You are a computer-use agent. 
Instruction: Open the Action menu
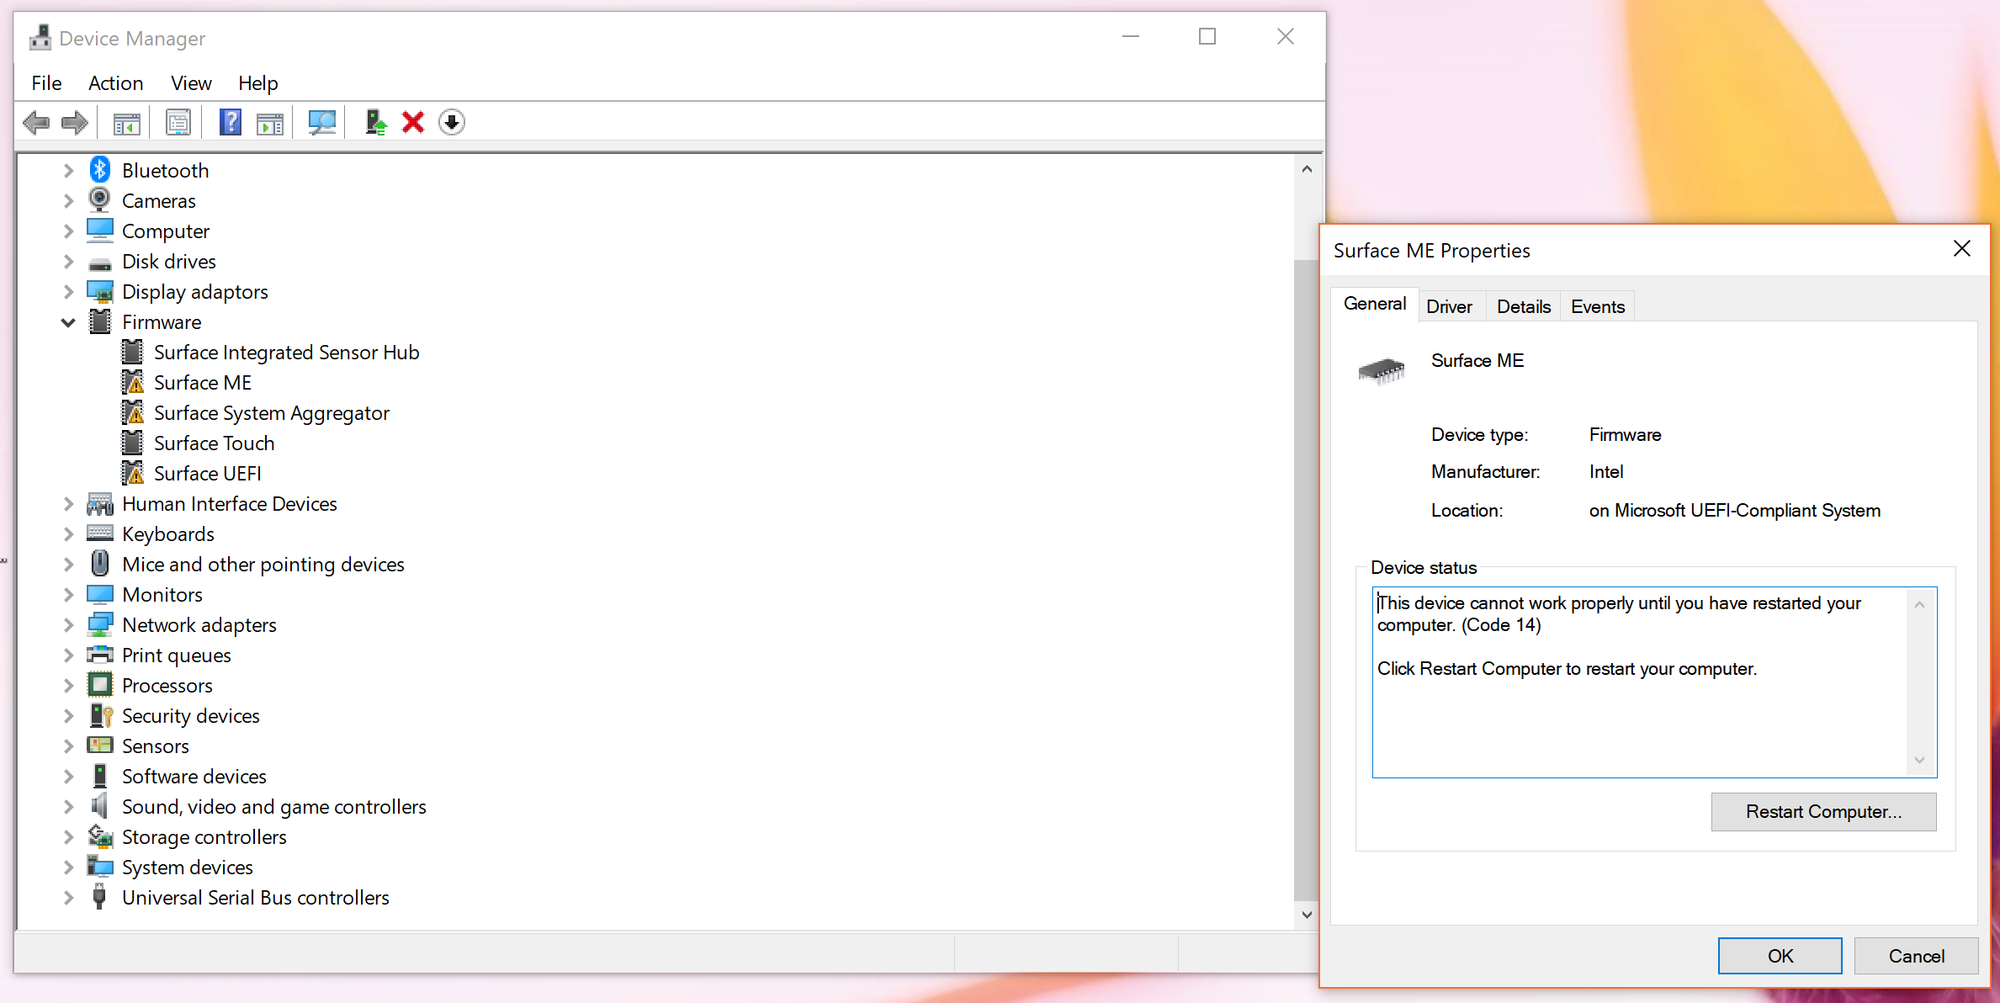(115, 83)
